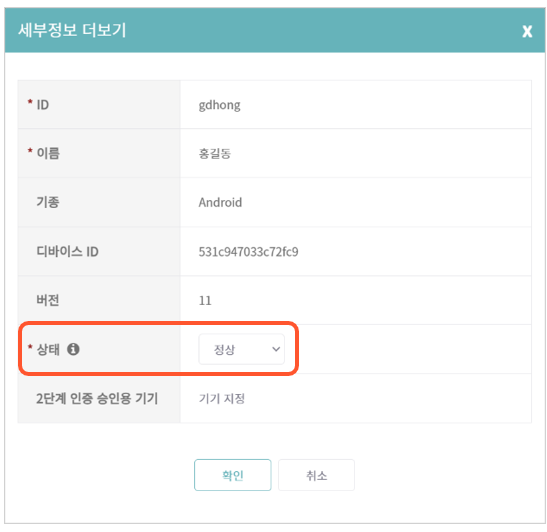
Task: Click the 세부정보 더보기 dialog title
Action: [x=72, y=30]
